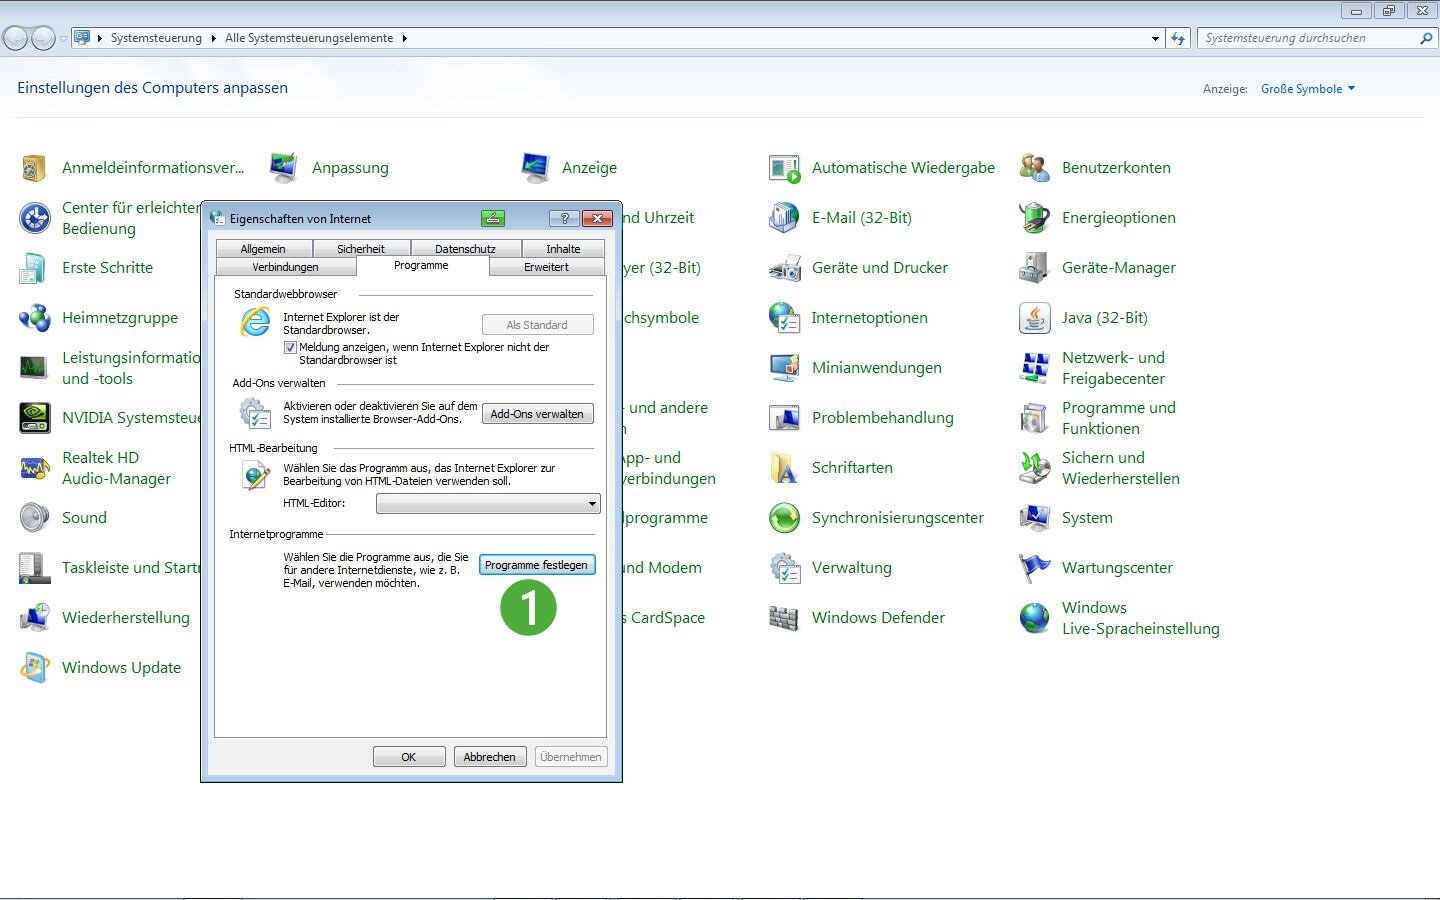
Task: Switch to the Allgemein tab
Action: (263, 249)
